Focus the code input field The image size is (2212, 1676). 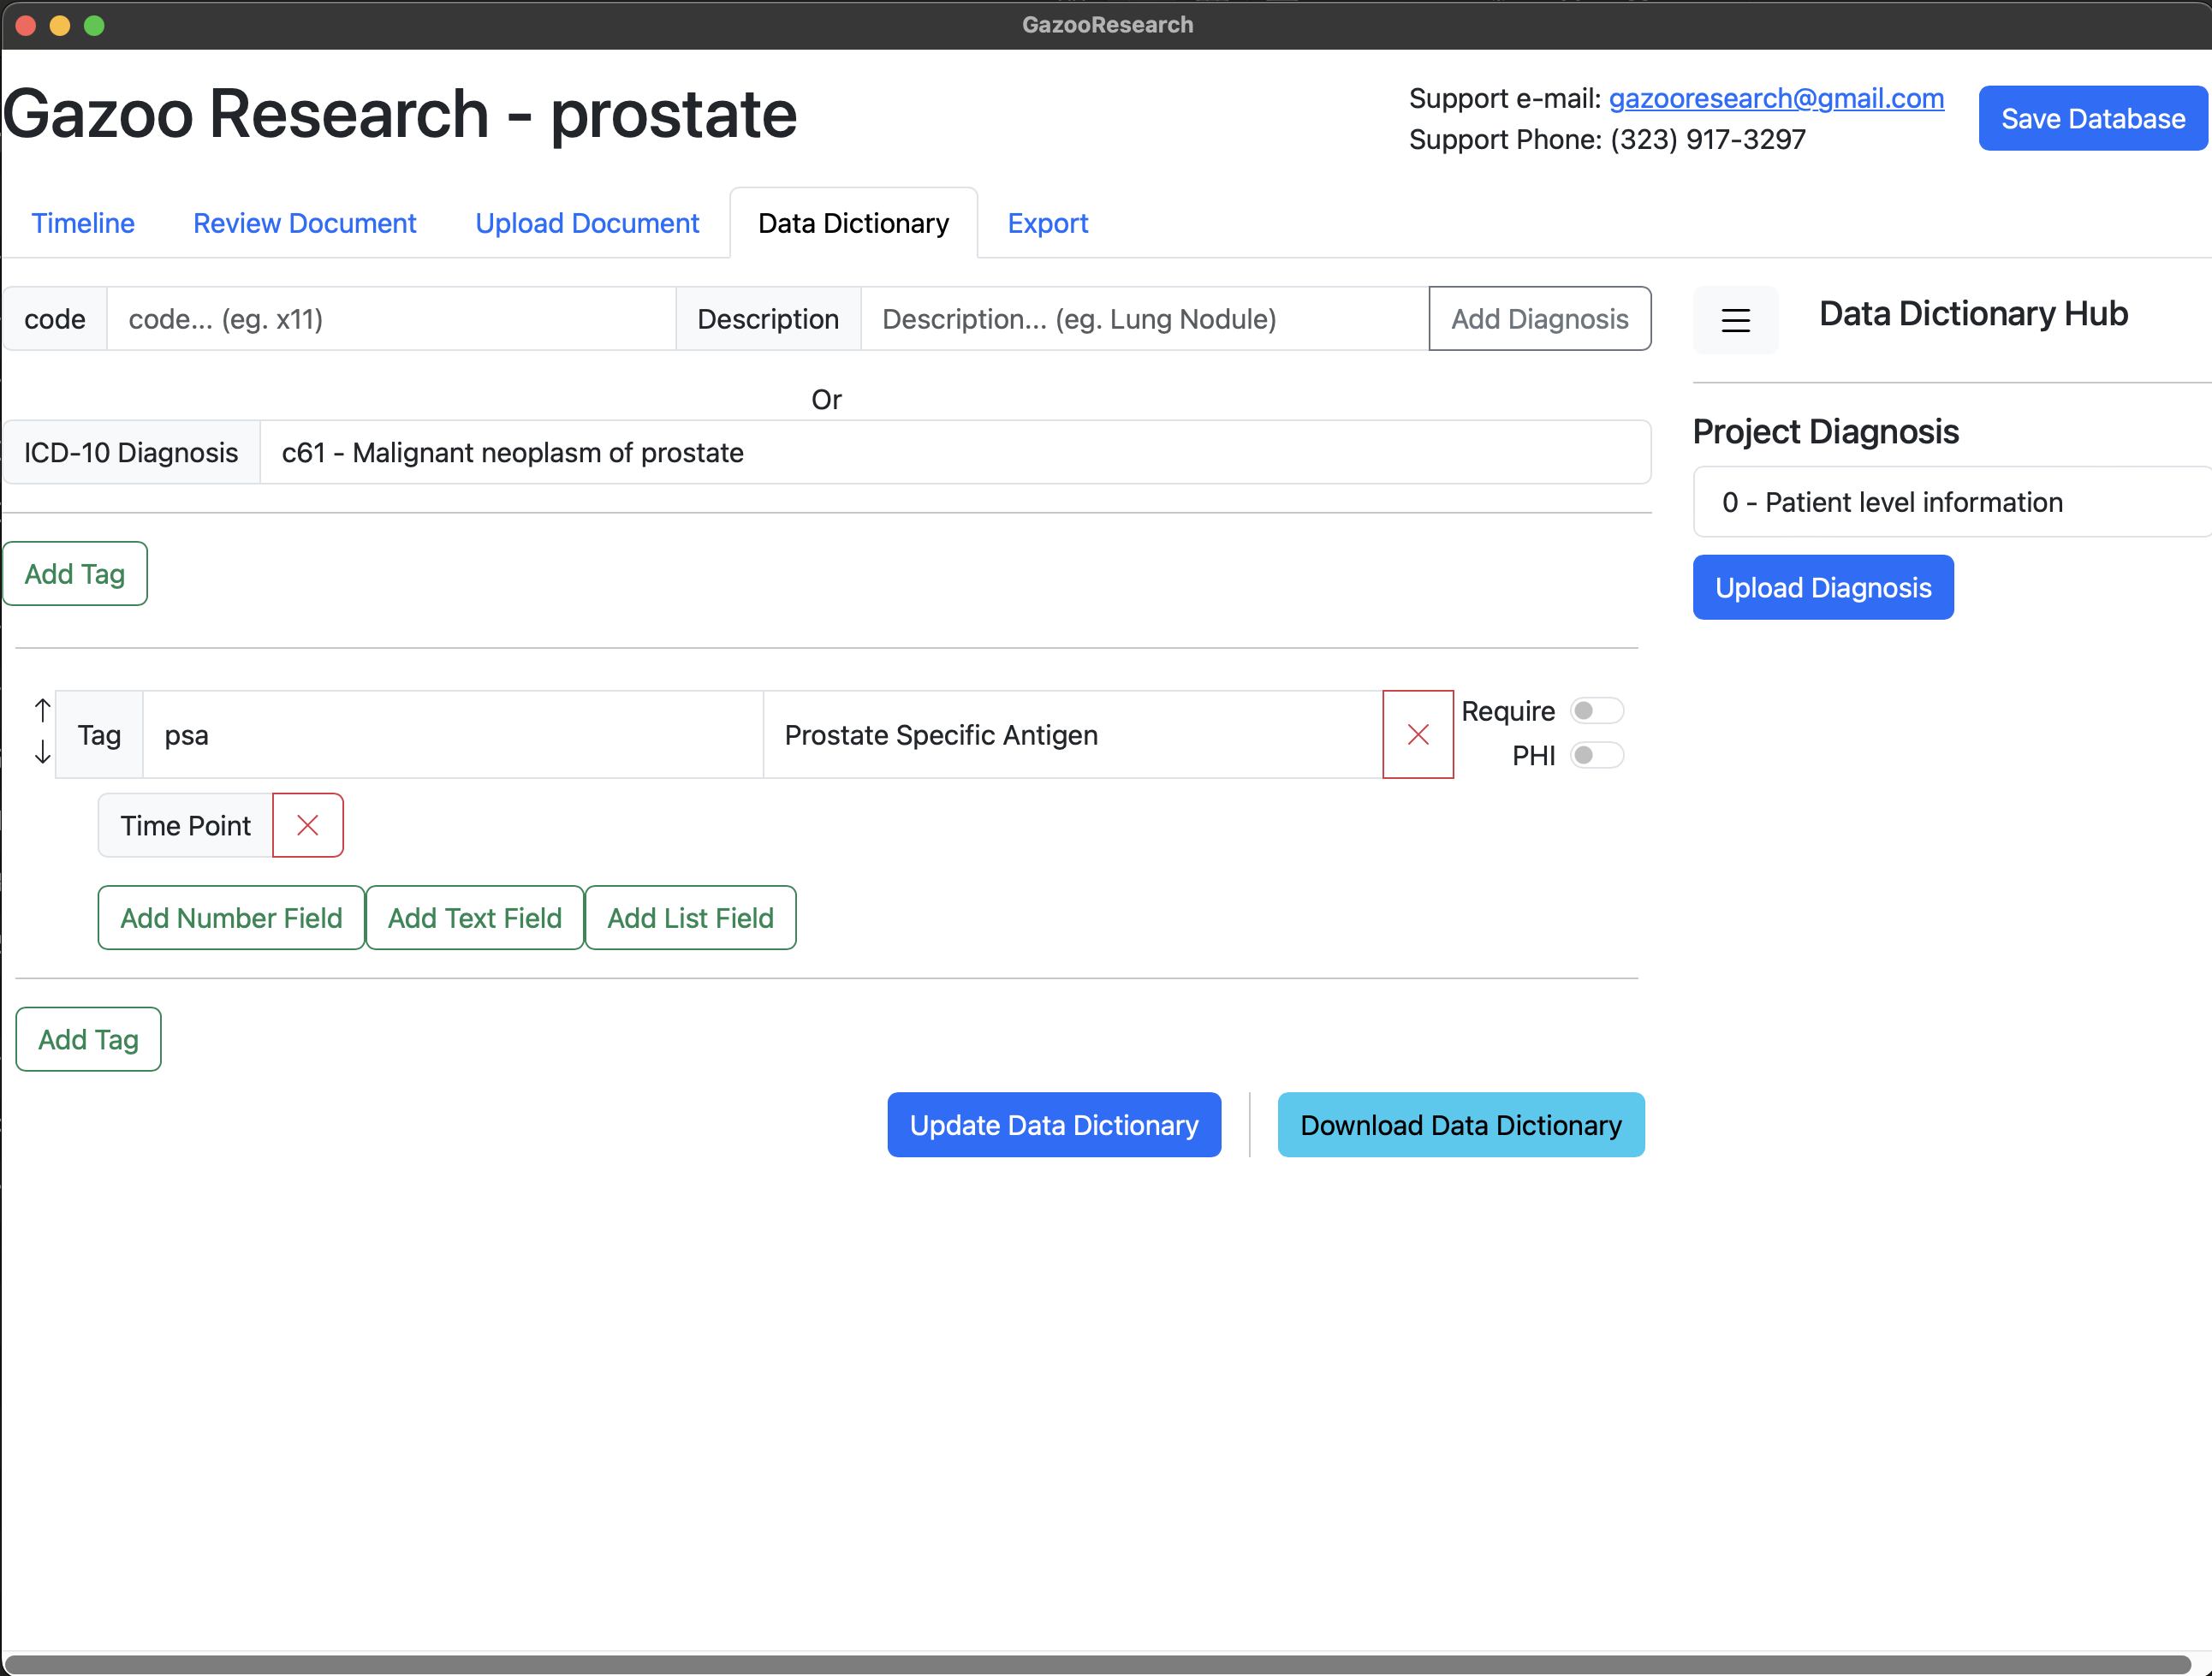click(391, 319)
